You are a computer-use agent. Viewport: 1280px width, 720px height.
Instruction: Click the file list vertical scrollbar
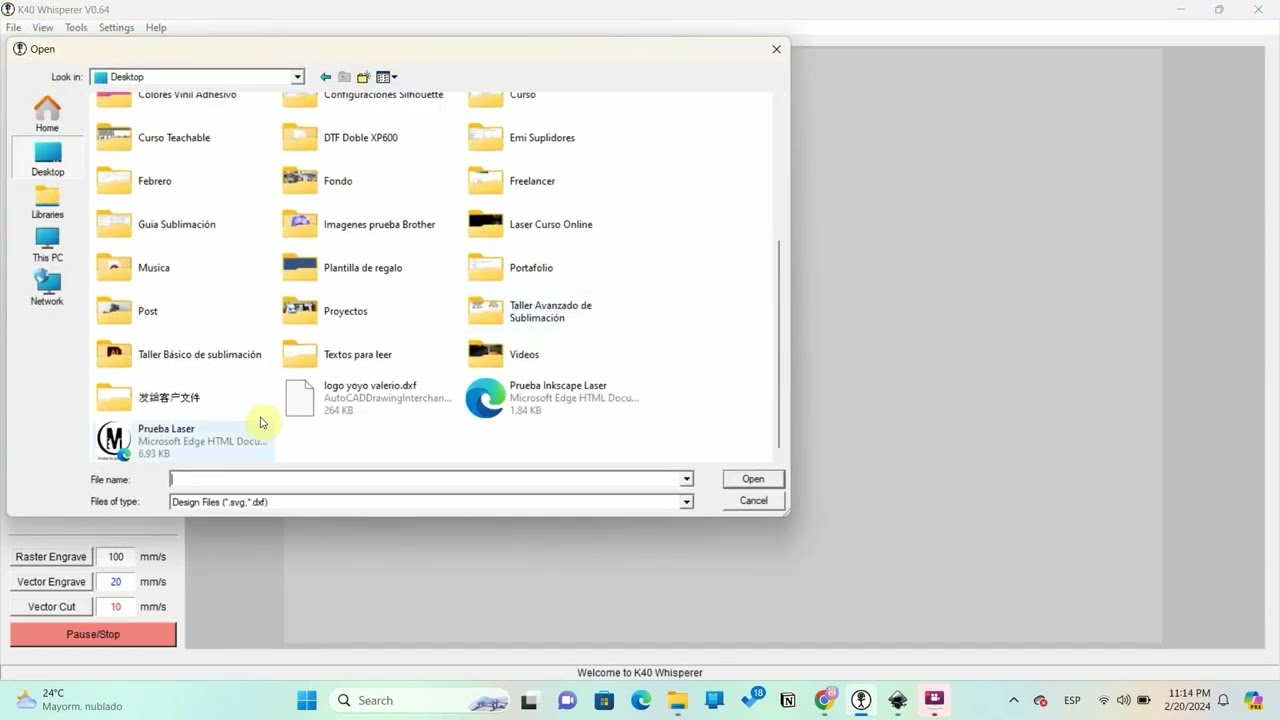778,344
